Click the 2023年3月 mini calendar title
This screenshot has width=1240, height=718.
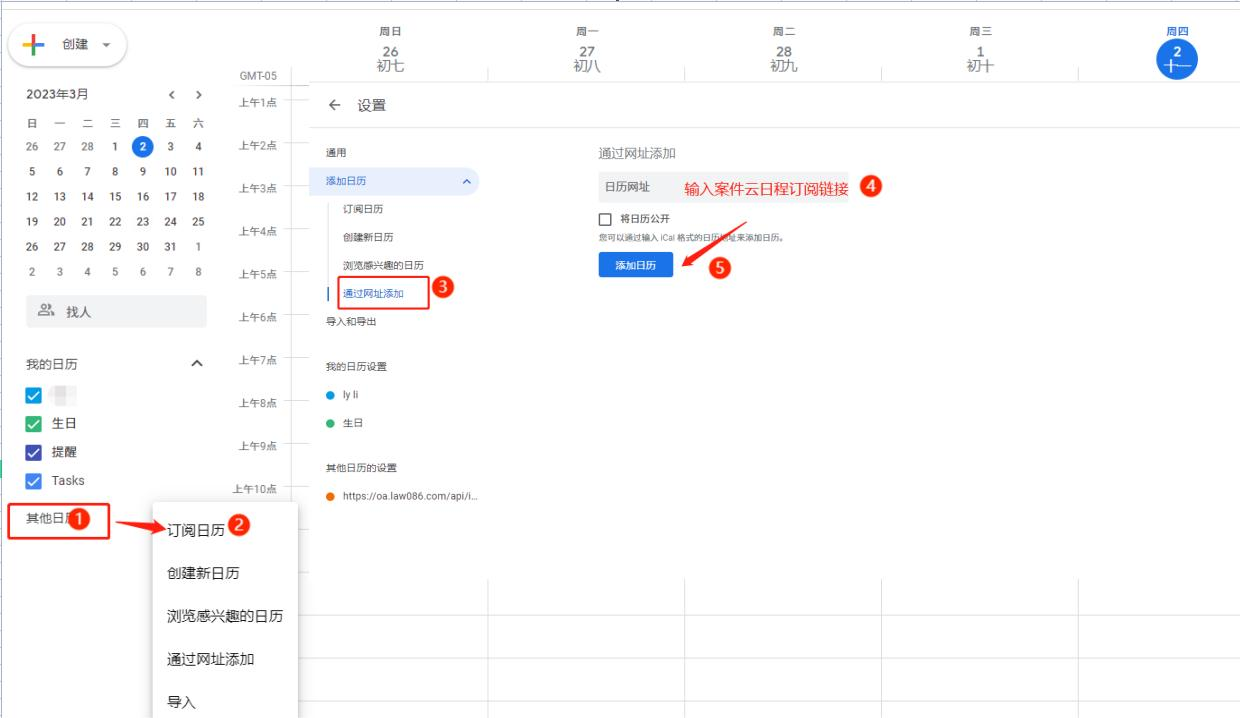[x=57, y=95]
